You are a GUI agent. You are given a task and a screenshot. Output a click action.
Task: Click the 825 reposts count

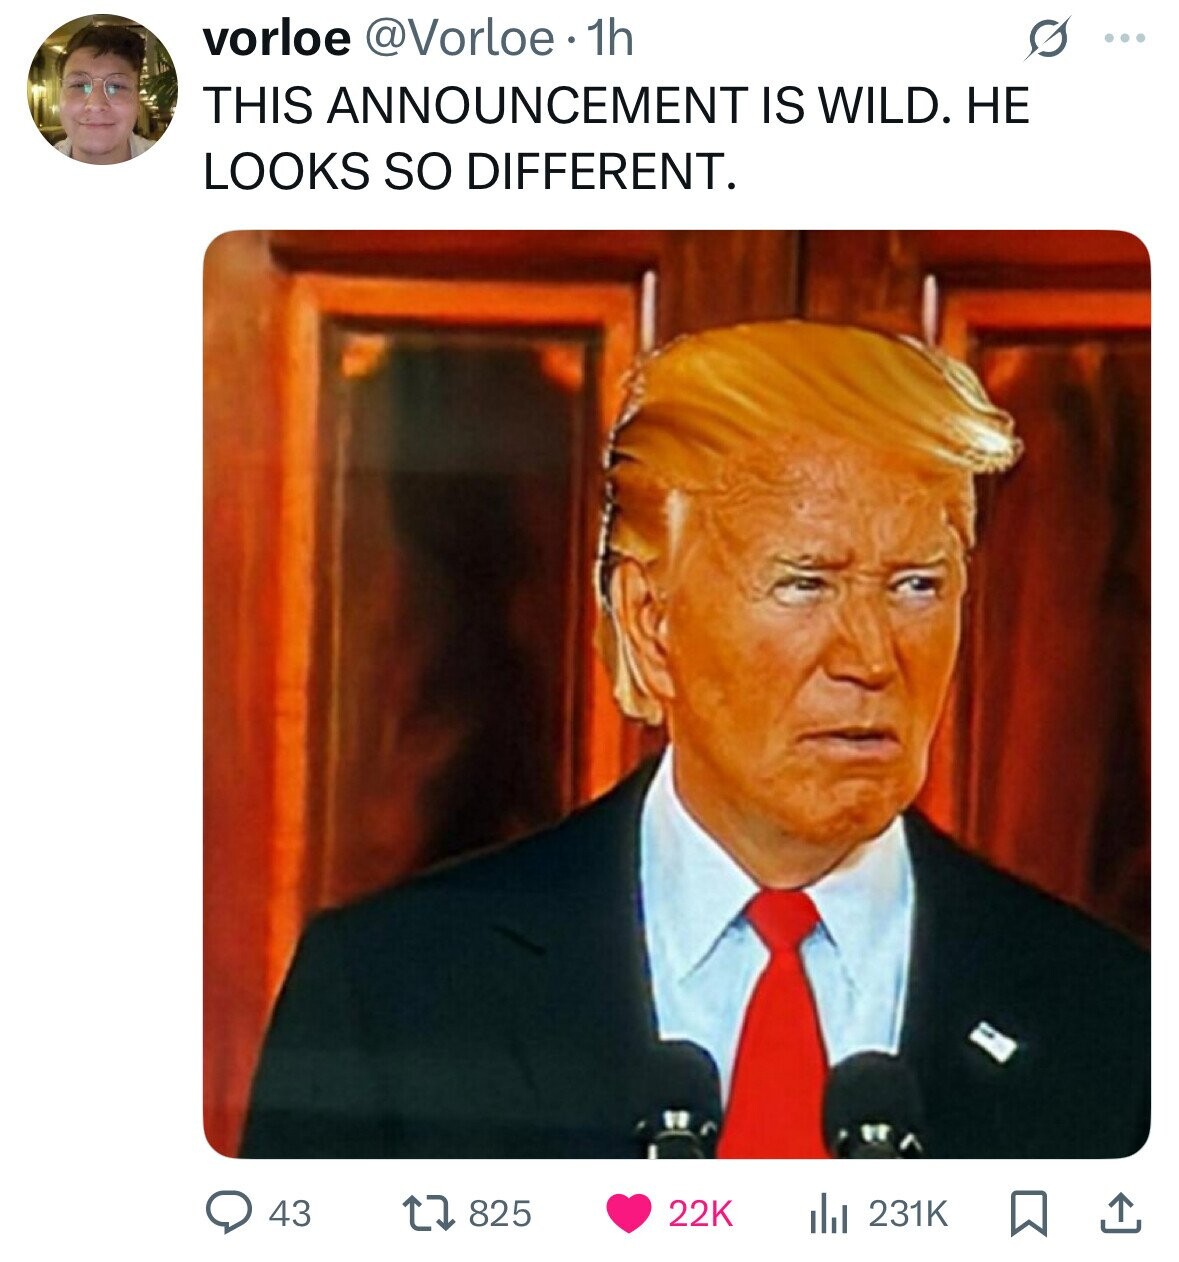[x=499, y=1214]
